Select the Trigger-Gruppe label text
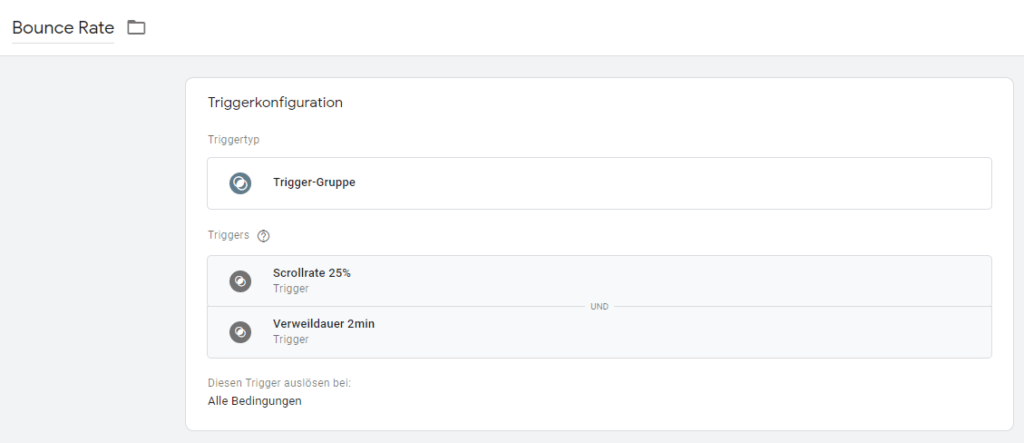 point(314,183)
